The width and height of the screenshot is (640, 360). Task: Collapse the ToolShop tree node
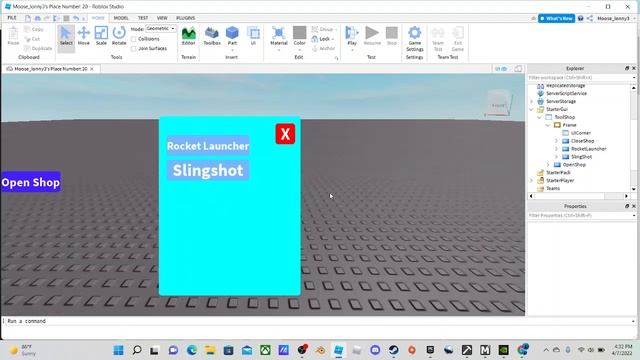(x=540, y=117)
